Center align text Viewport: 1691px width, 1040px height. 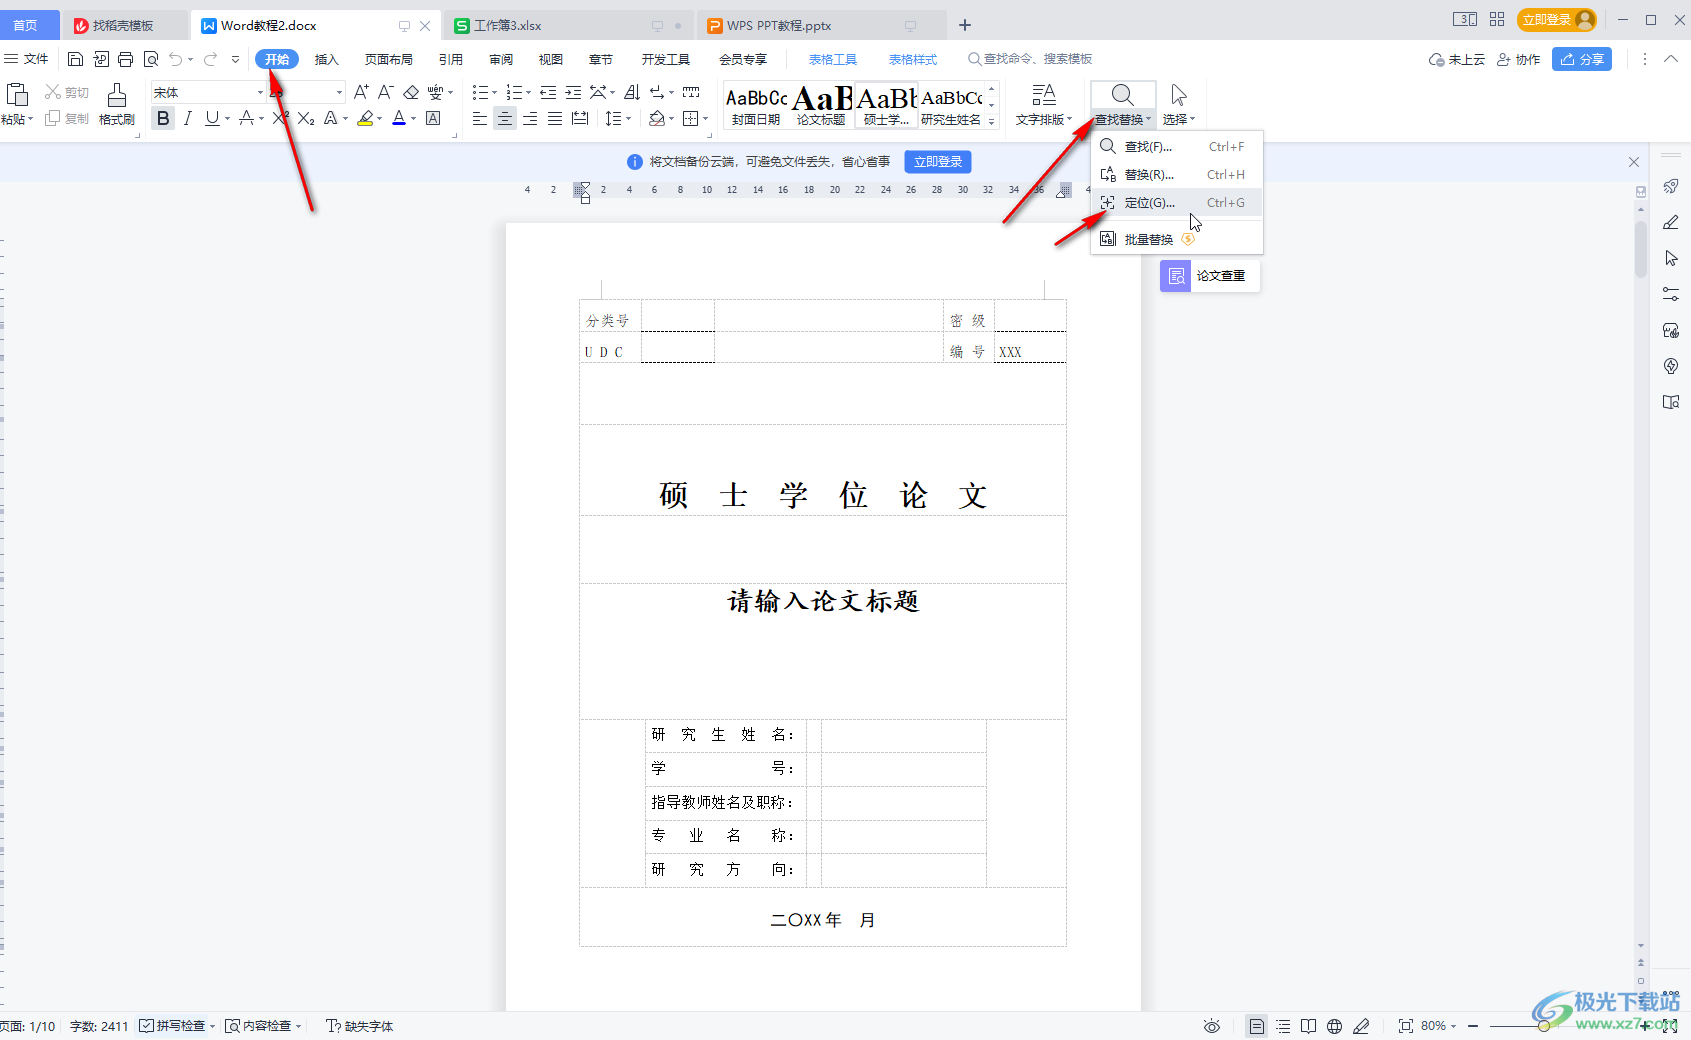tap(505, 119)
